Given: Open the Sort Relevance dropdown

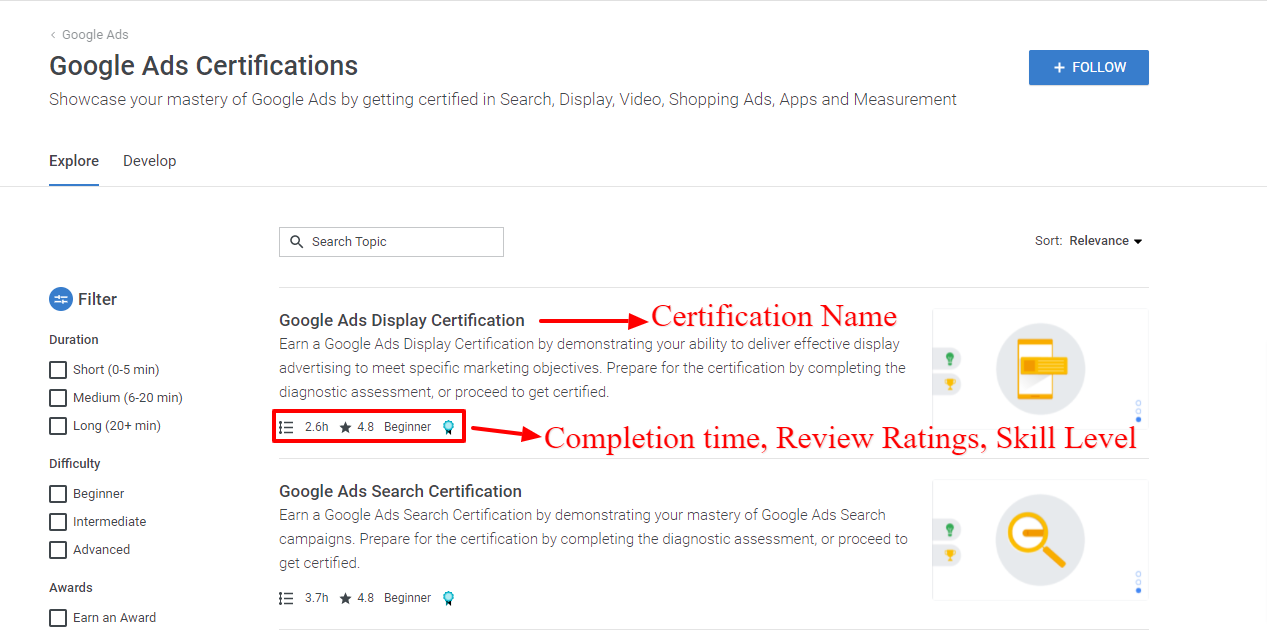Looking at the screenshot, I should coord(1105,241).
